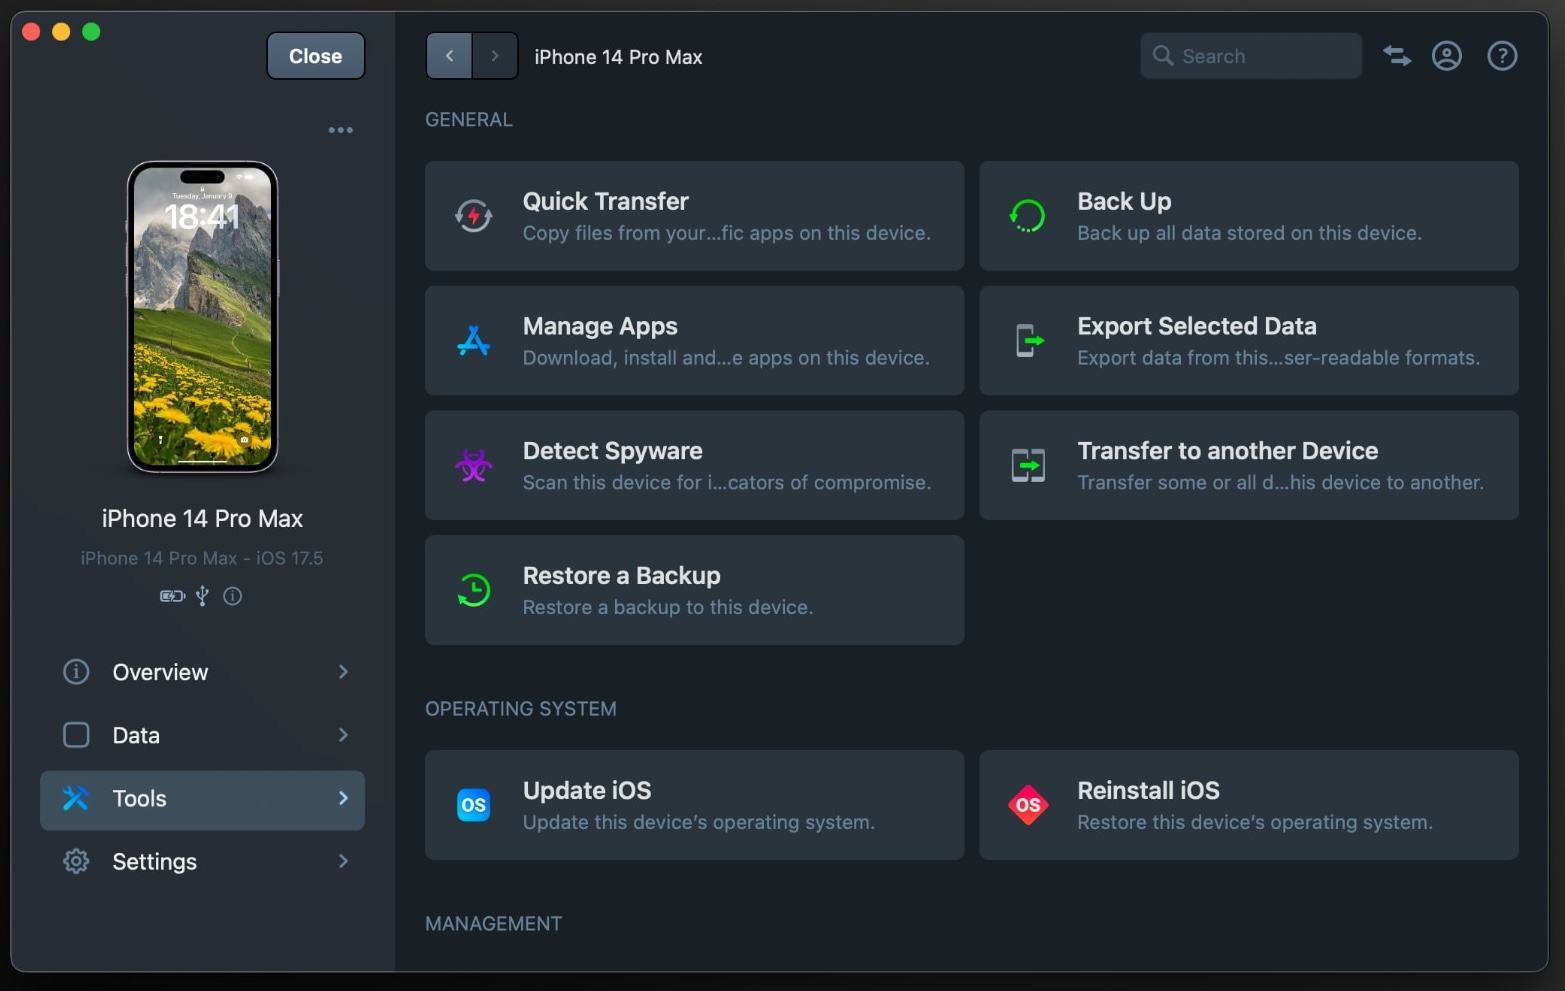The height and width of the screenshot is (991, 1565).
Task: Click the Transfer to another Device icon
Action: 1028,465
